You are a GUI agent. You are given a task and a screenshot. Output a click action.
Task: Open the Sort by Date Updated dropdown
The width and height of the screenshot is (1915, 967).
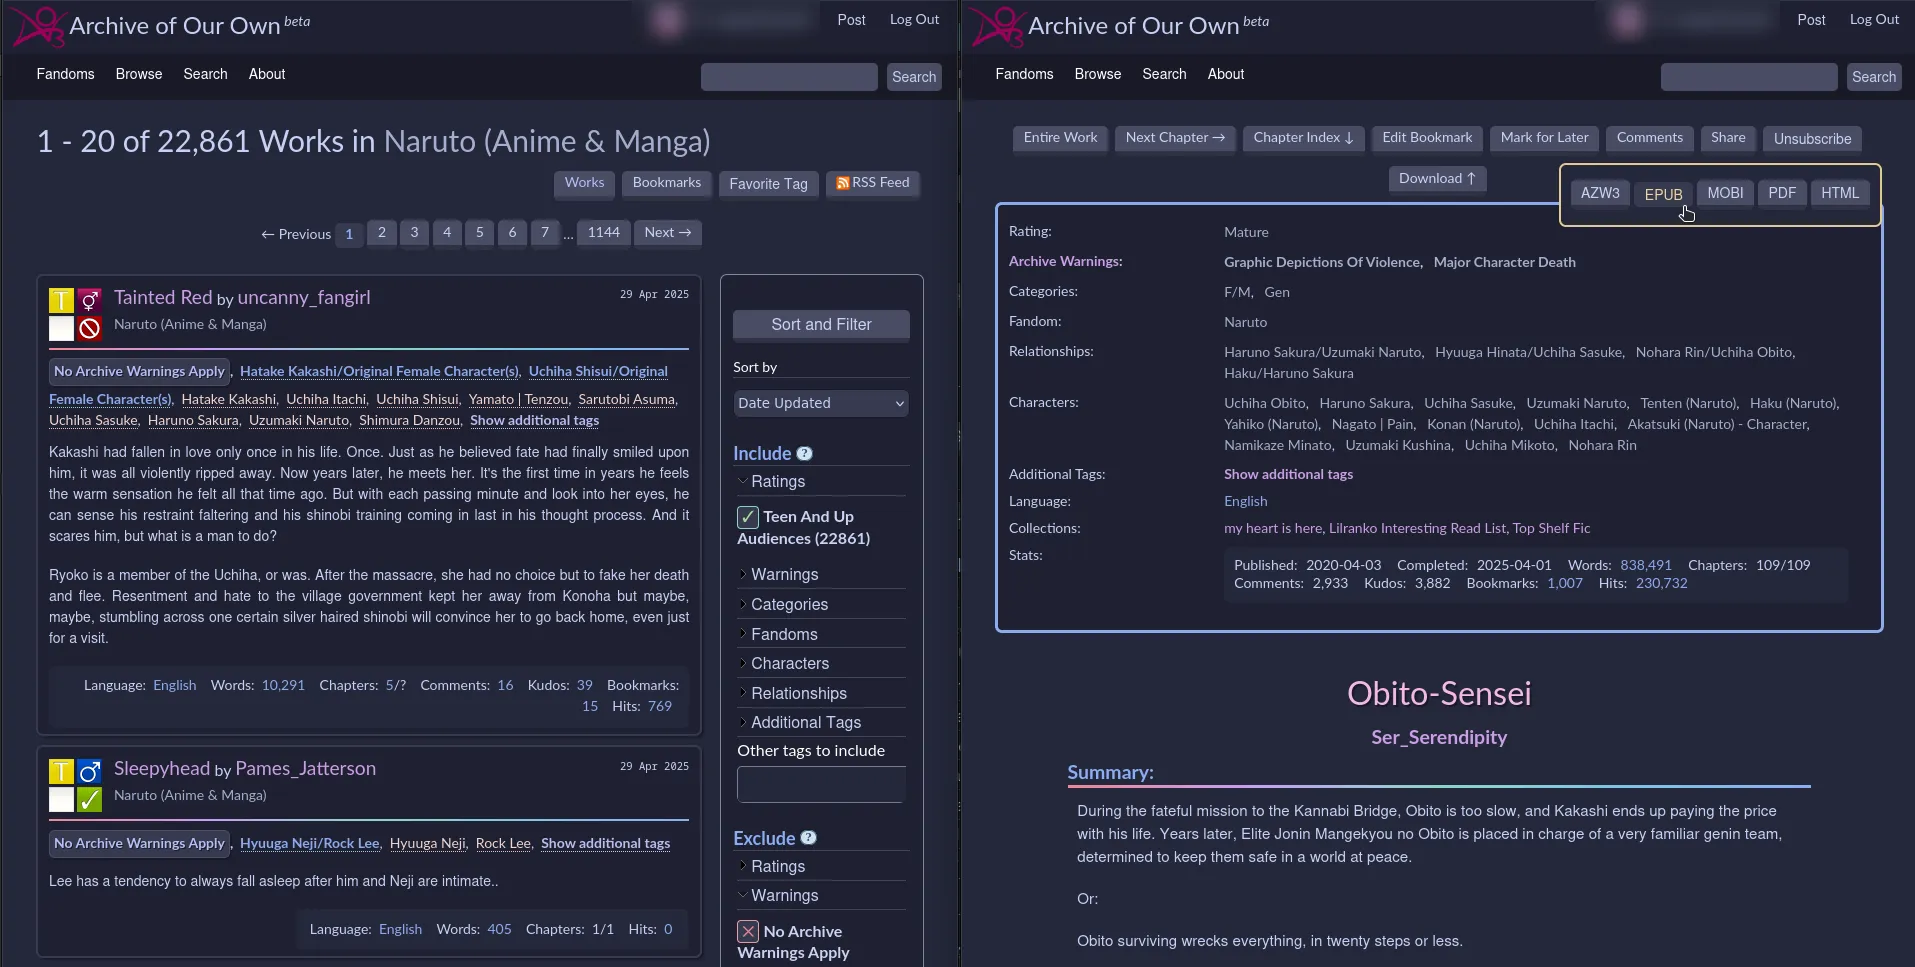(x=820, y=403)
